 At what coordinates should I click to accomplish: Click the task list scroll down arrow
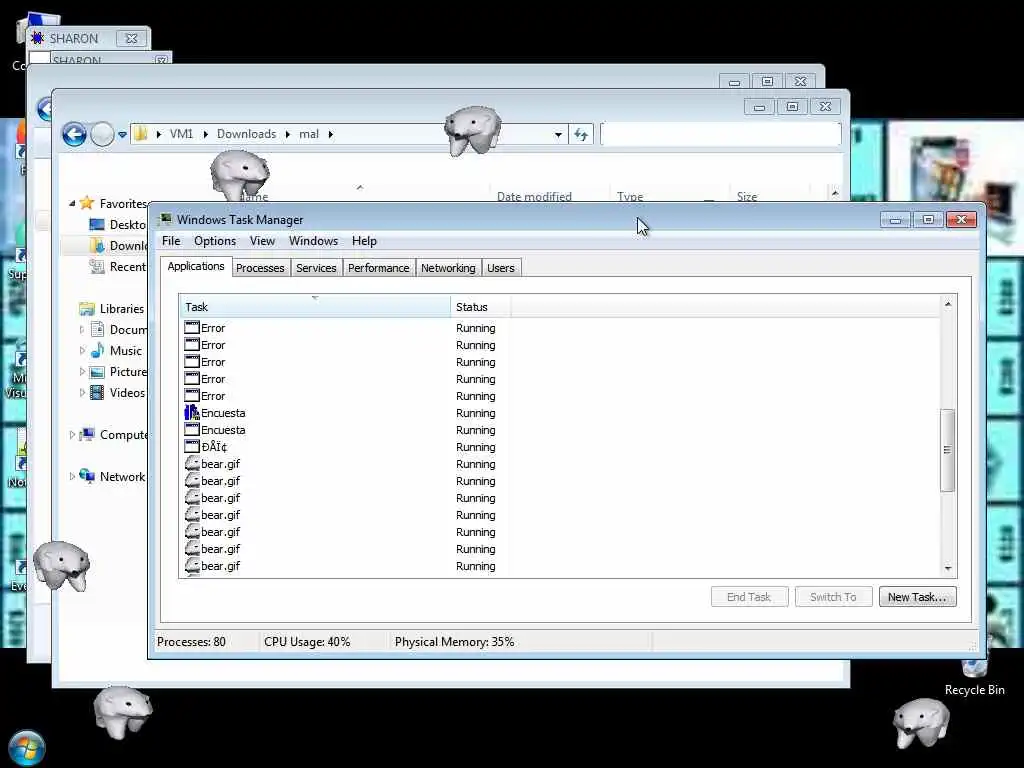pyautogui.click(x=948, y=569)
